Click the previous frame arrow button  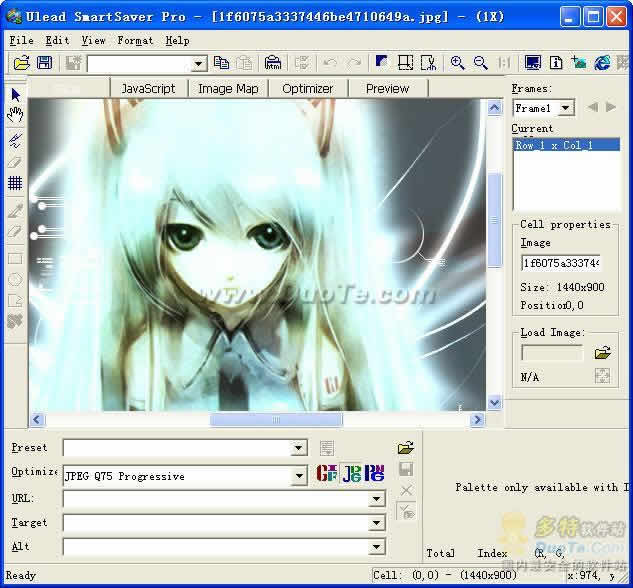click(x=593, y=107)
